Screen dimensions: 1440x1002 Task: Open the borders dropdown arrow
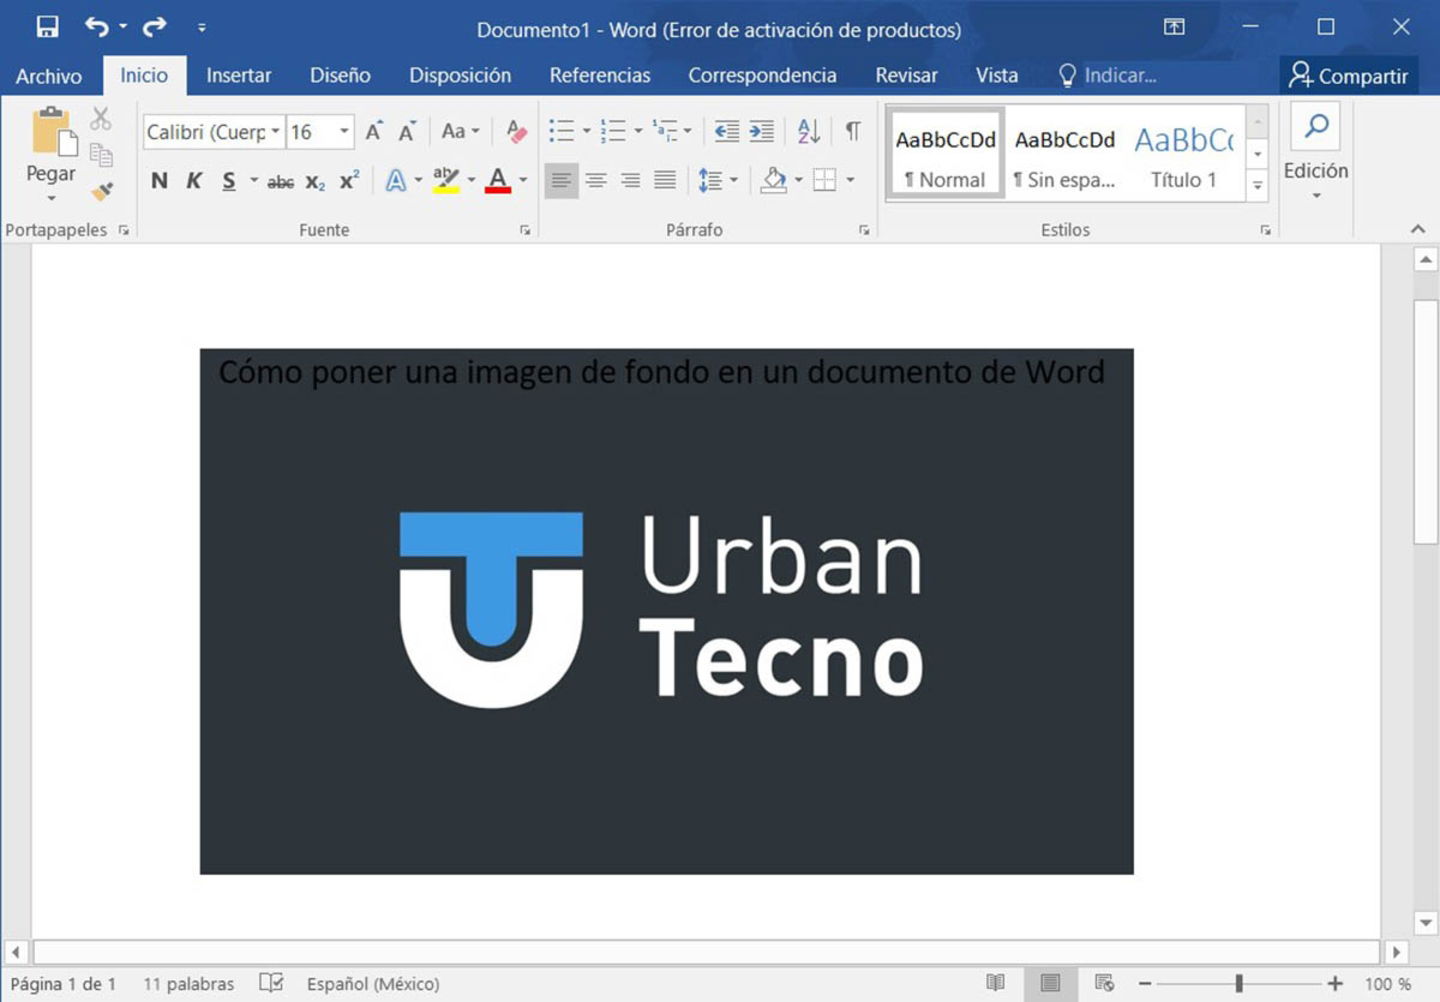[x=850, y=181]
